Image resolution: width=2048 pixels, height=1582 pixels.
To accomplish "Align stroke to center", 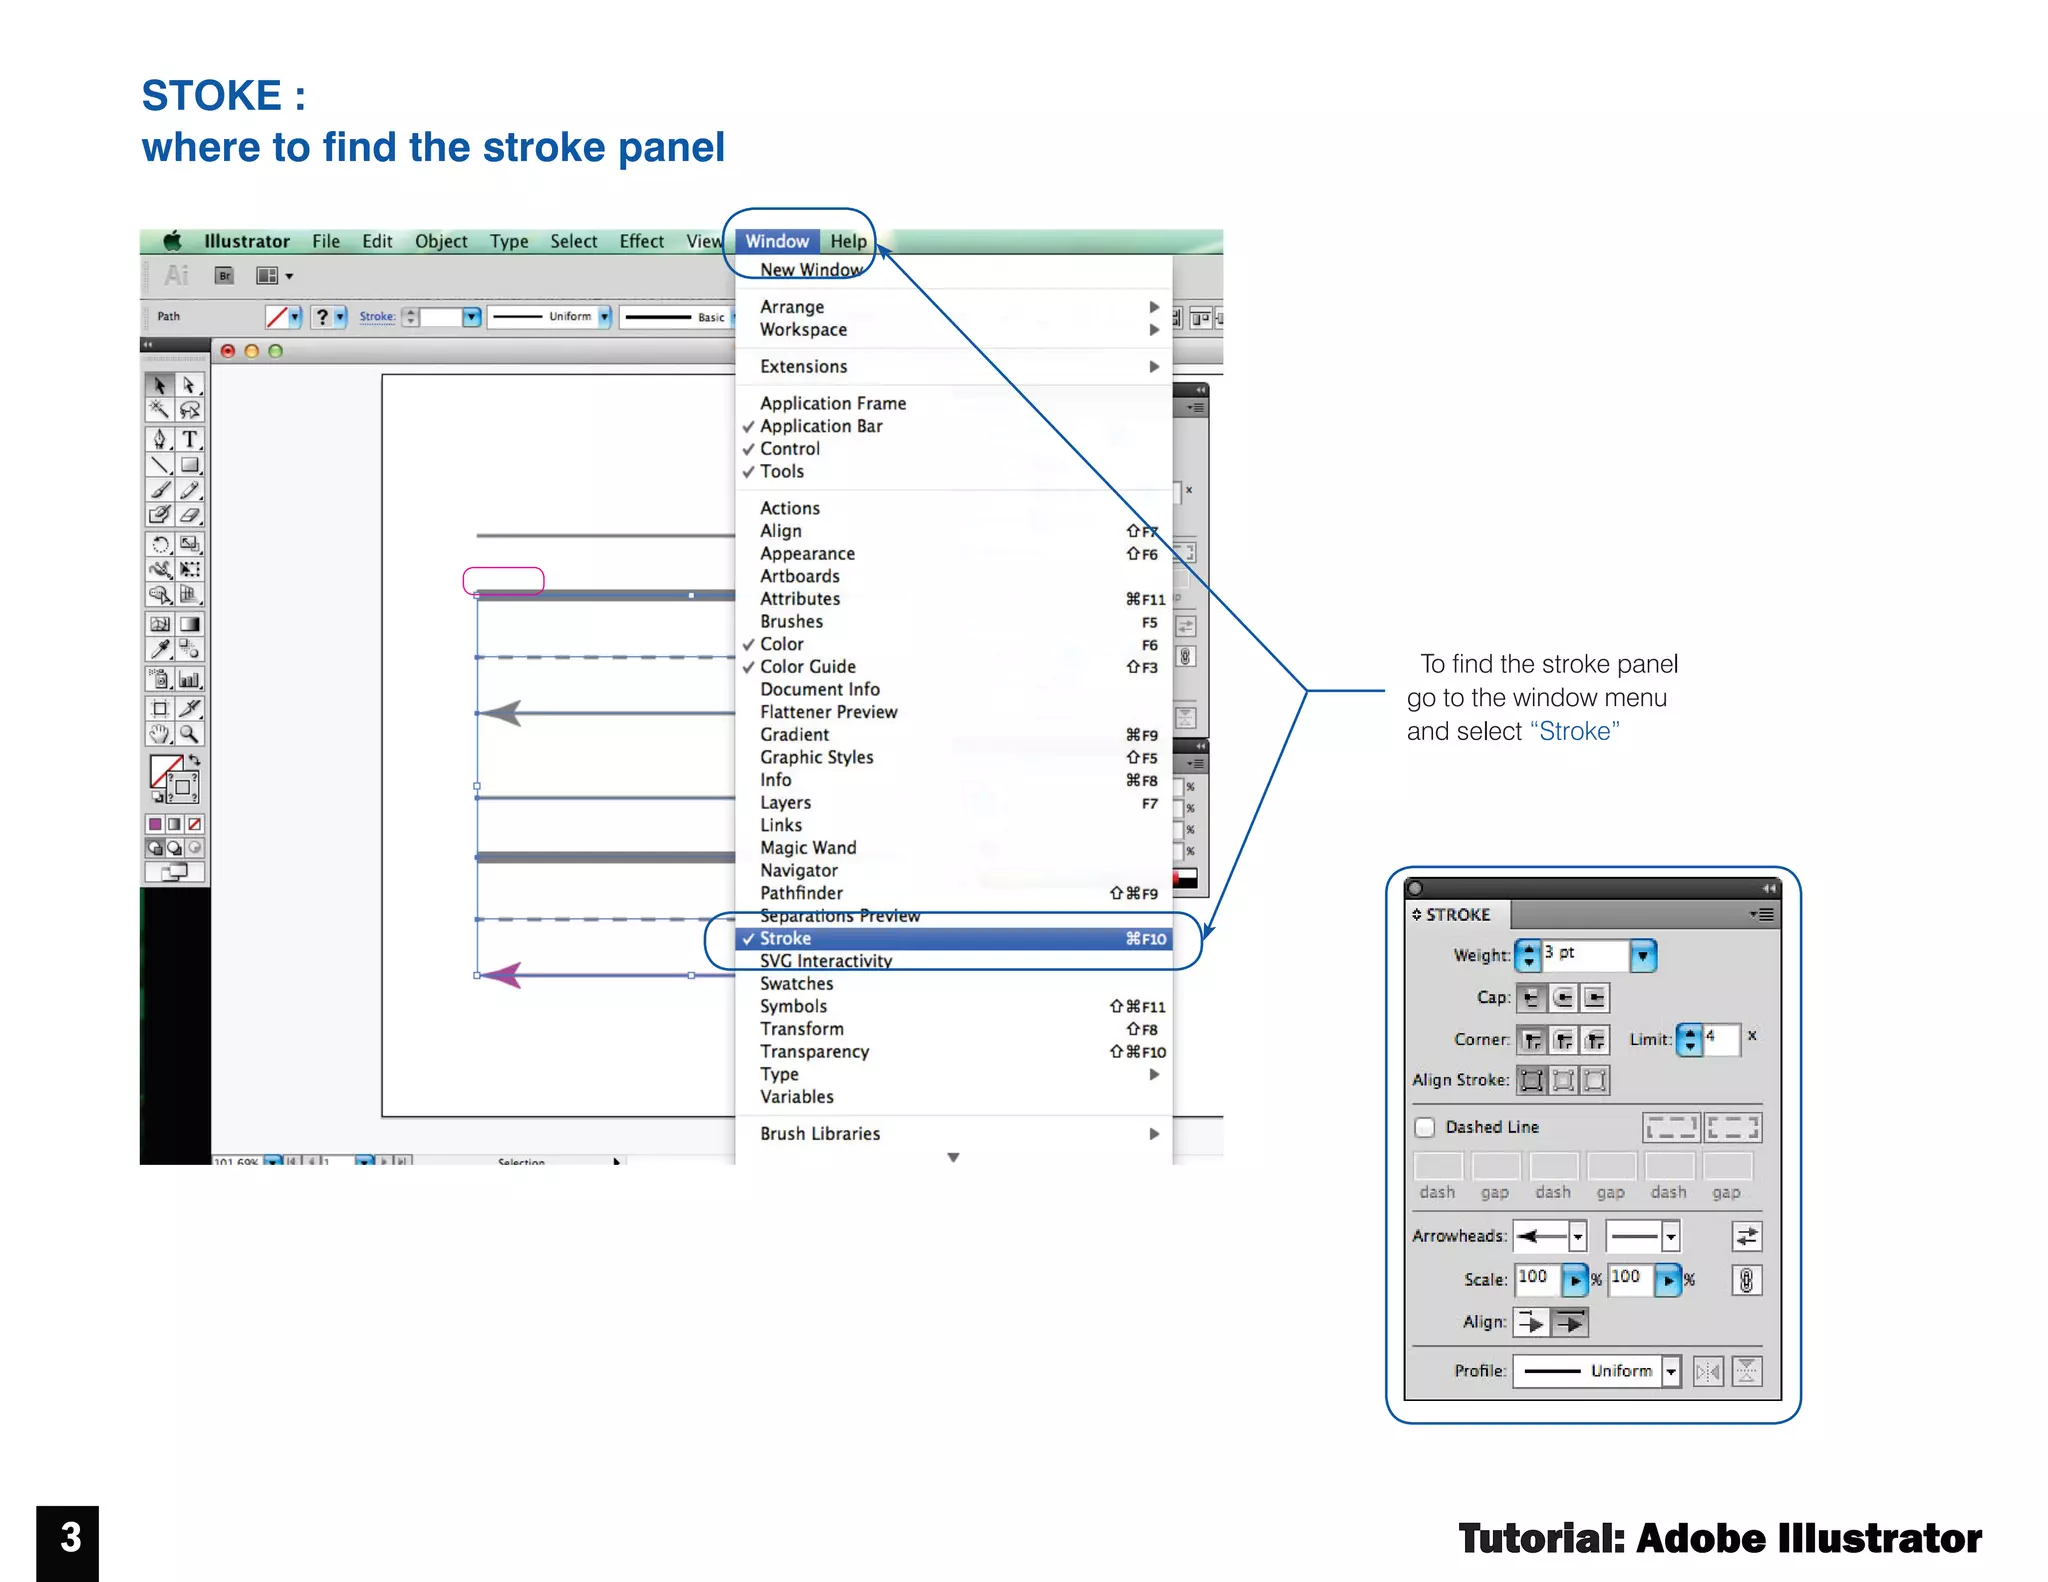I will point(1531,1080).
